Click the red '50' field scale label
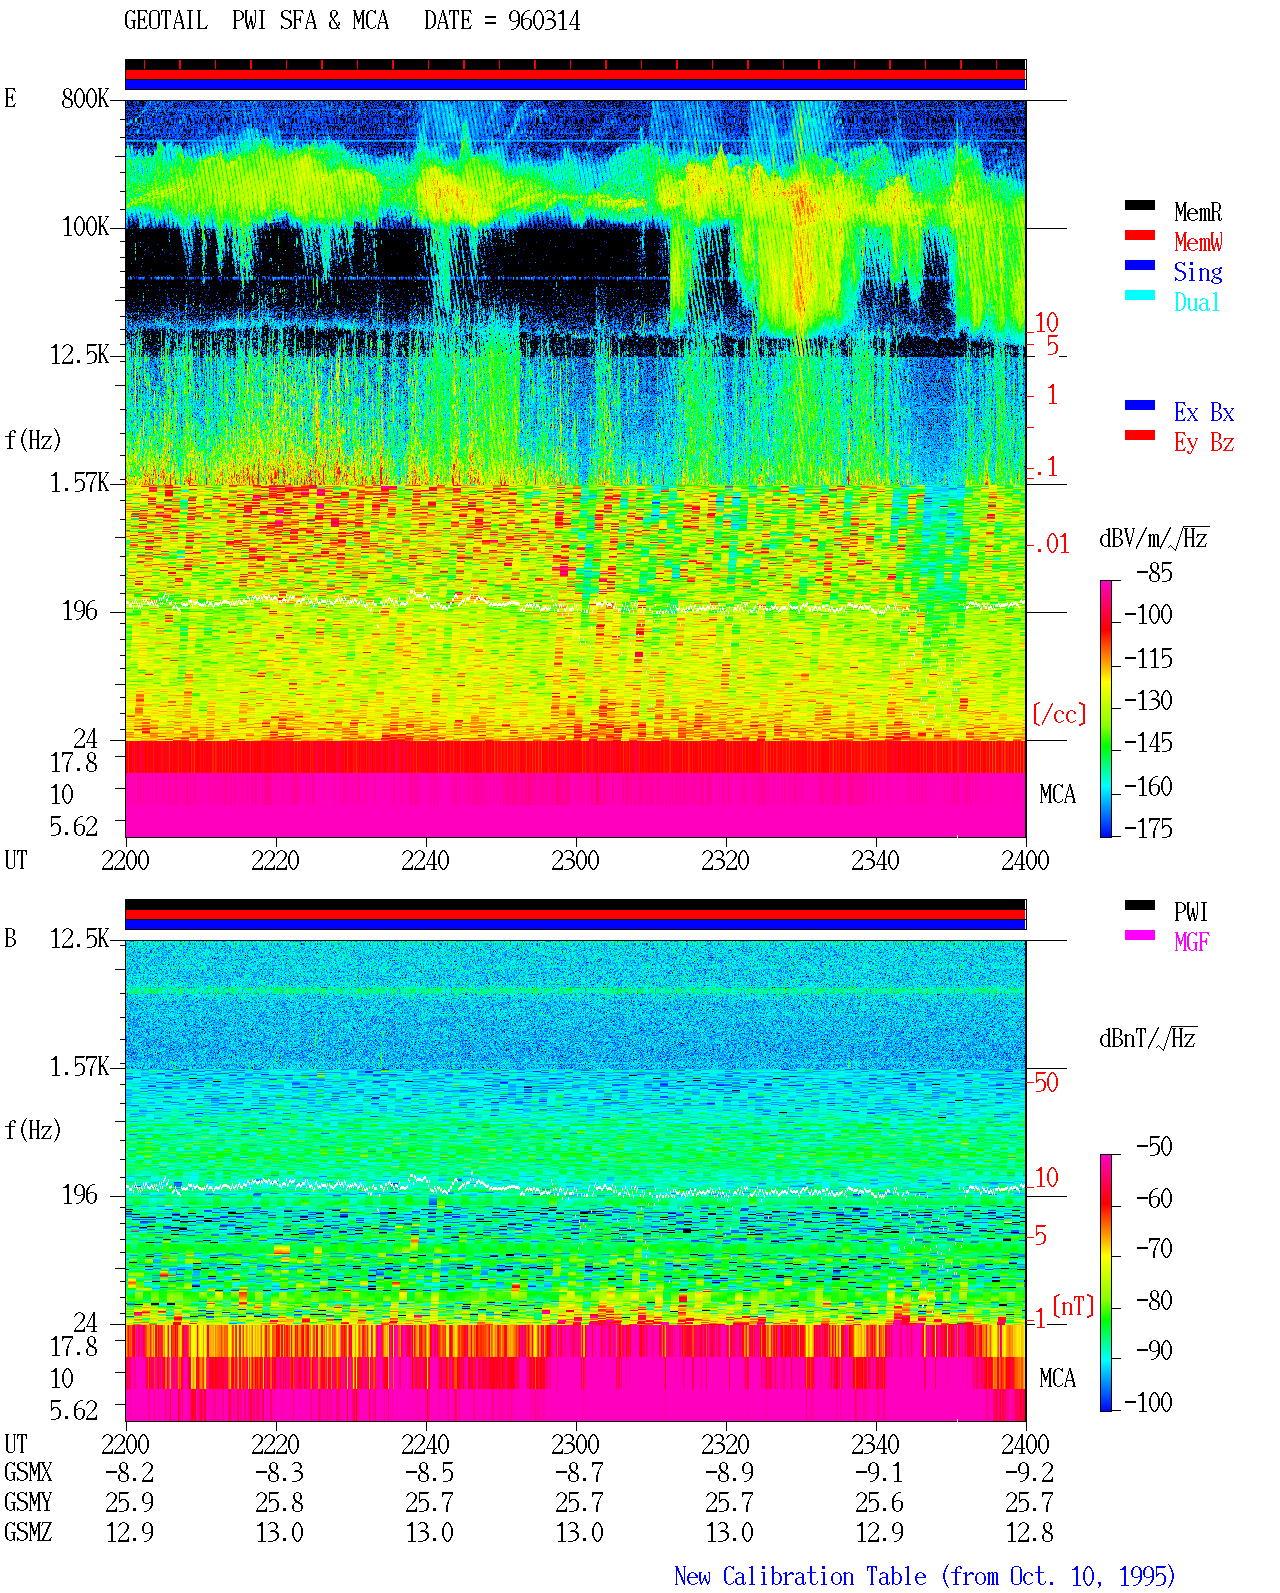The image size is (1280, 1593). (1046, 1082)
